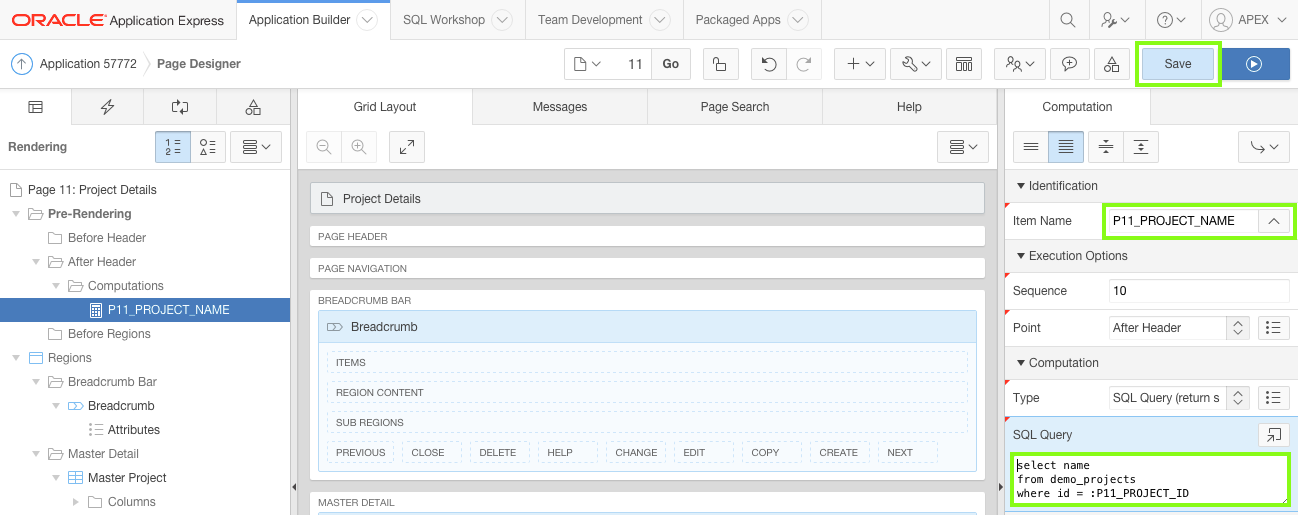Screen dimensions: 1298x515
Task: Click the page lock icon button
Action: 720,64
